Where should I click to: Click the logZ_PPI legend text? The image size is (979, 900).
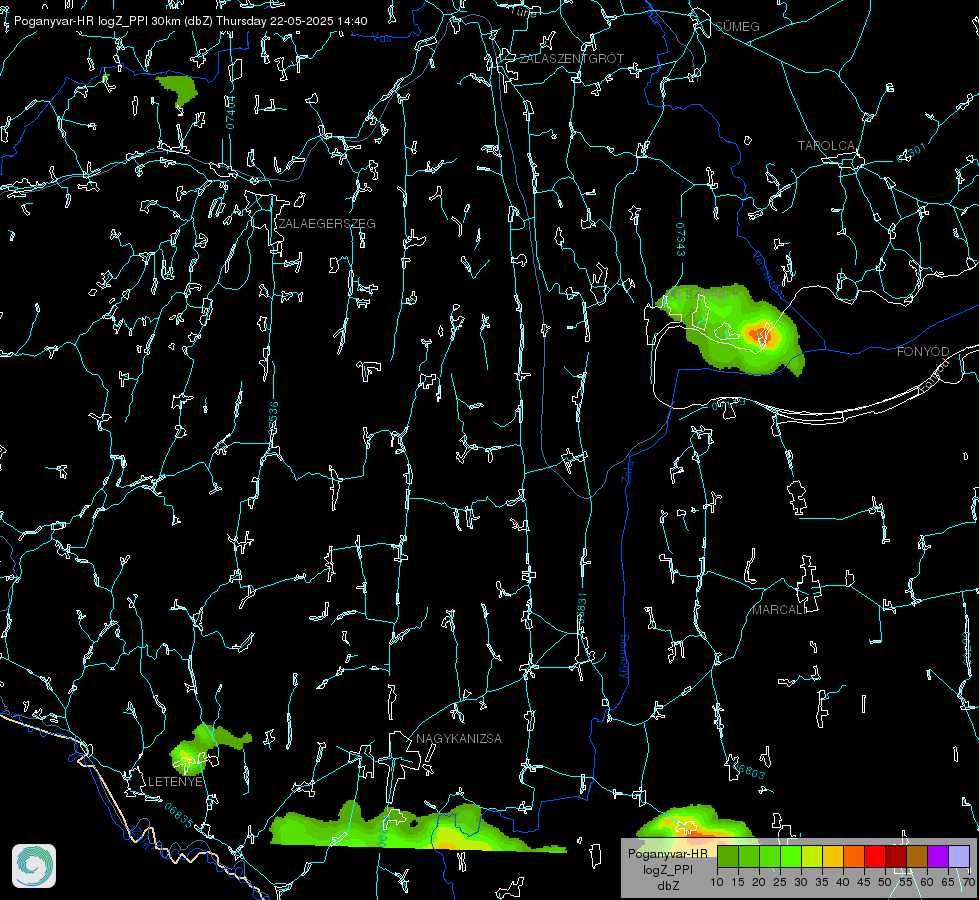tap(667, 869)
